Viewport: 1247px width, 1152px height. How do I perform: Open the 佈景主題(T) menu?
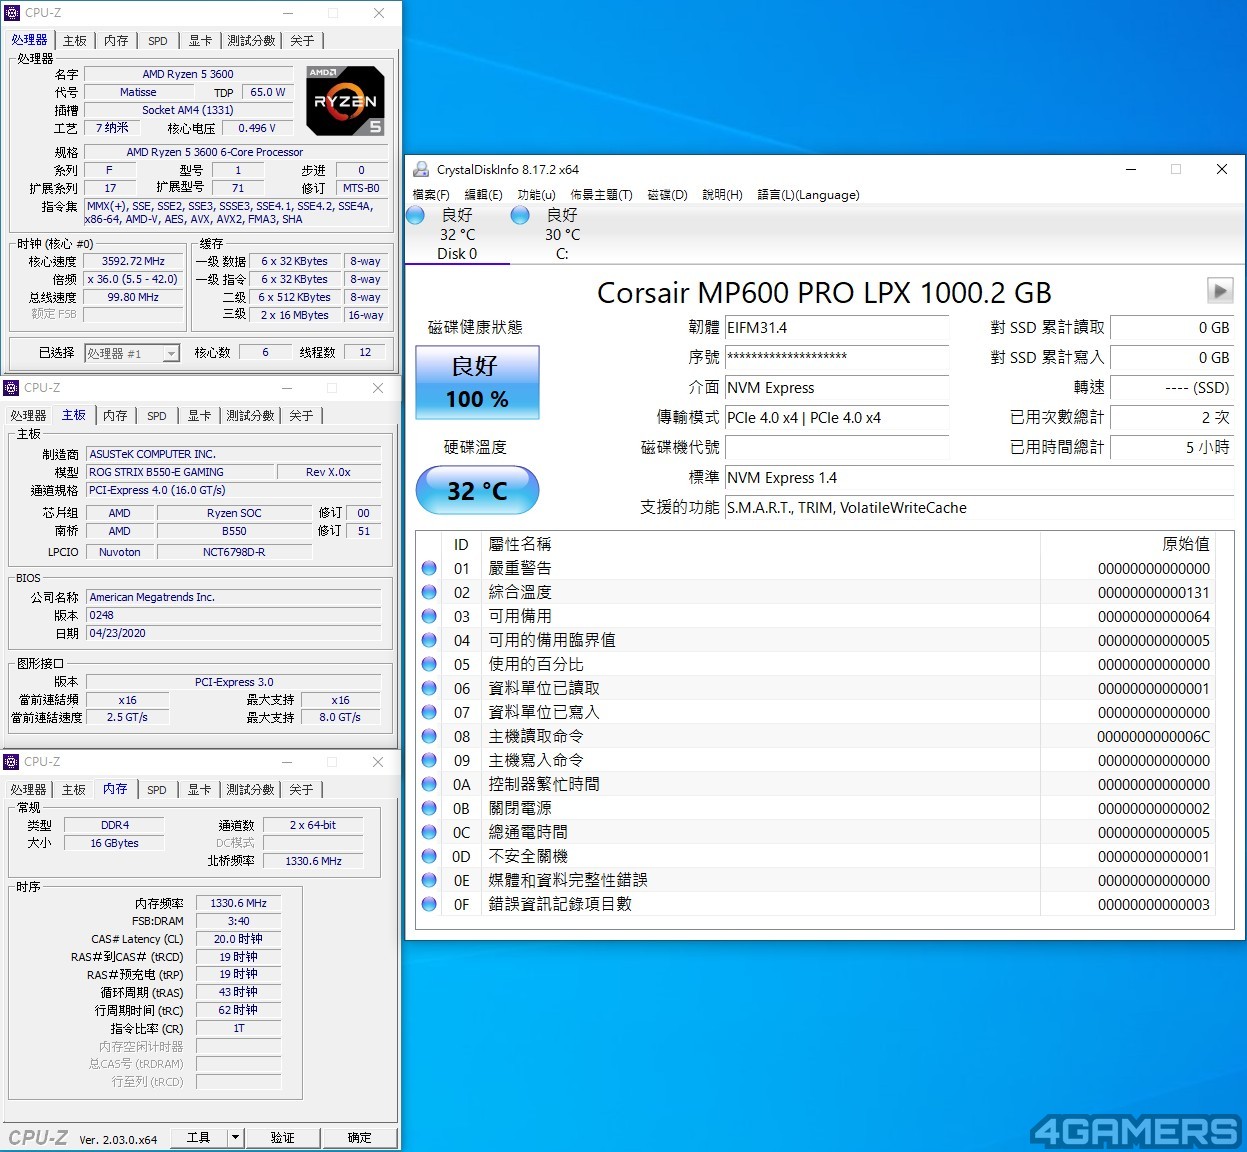coord(601,195)
